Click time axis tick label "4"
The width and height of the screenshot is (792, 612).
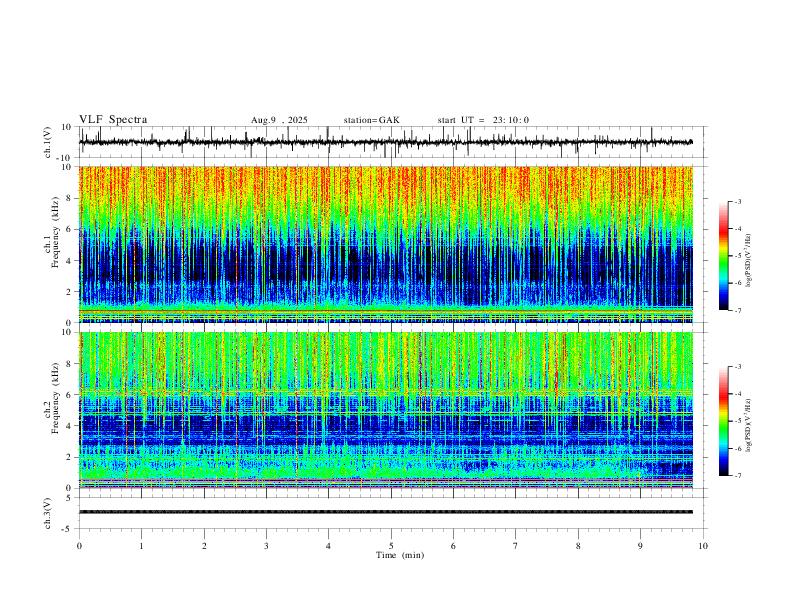click(328, 546)
